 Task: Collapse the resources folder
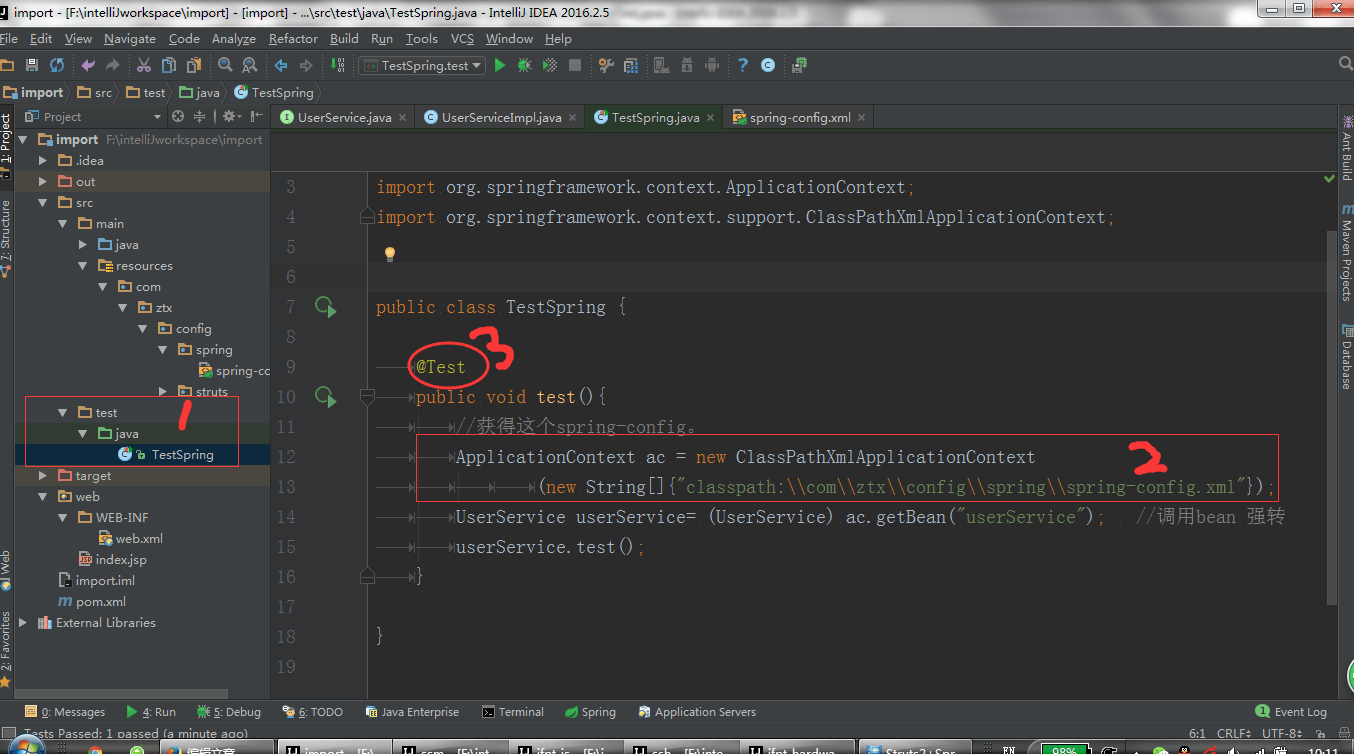pos(84,266)
